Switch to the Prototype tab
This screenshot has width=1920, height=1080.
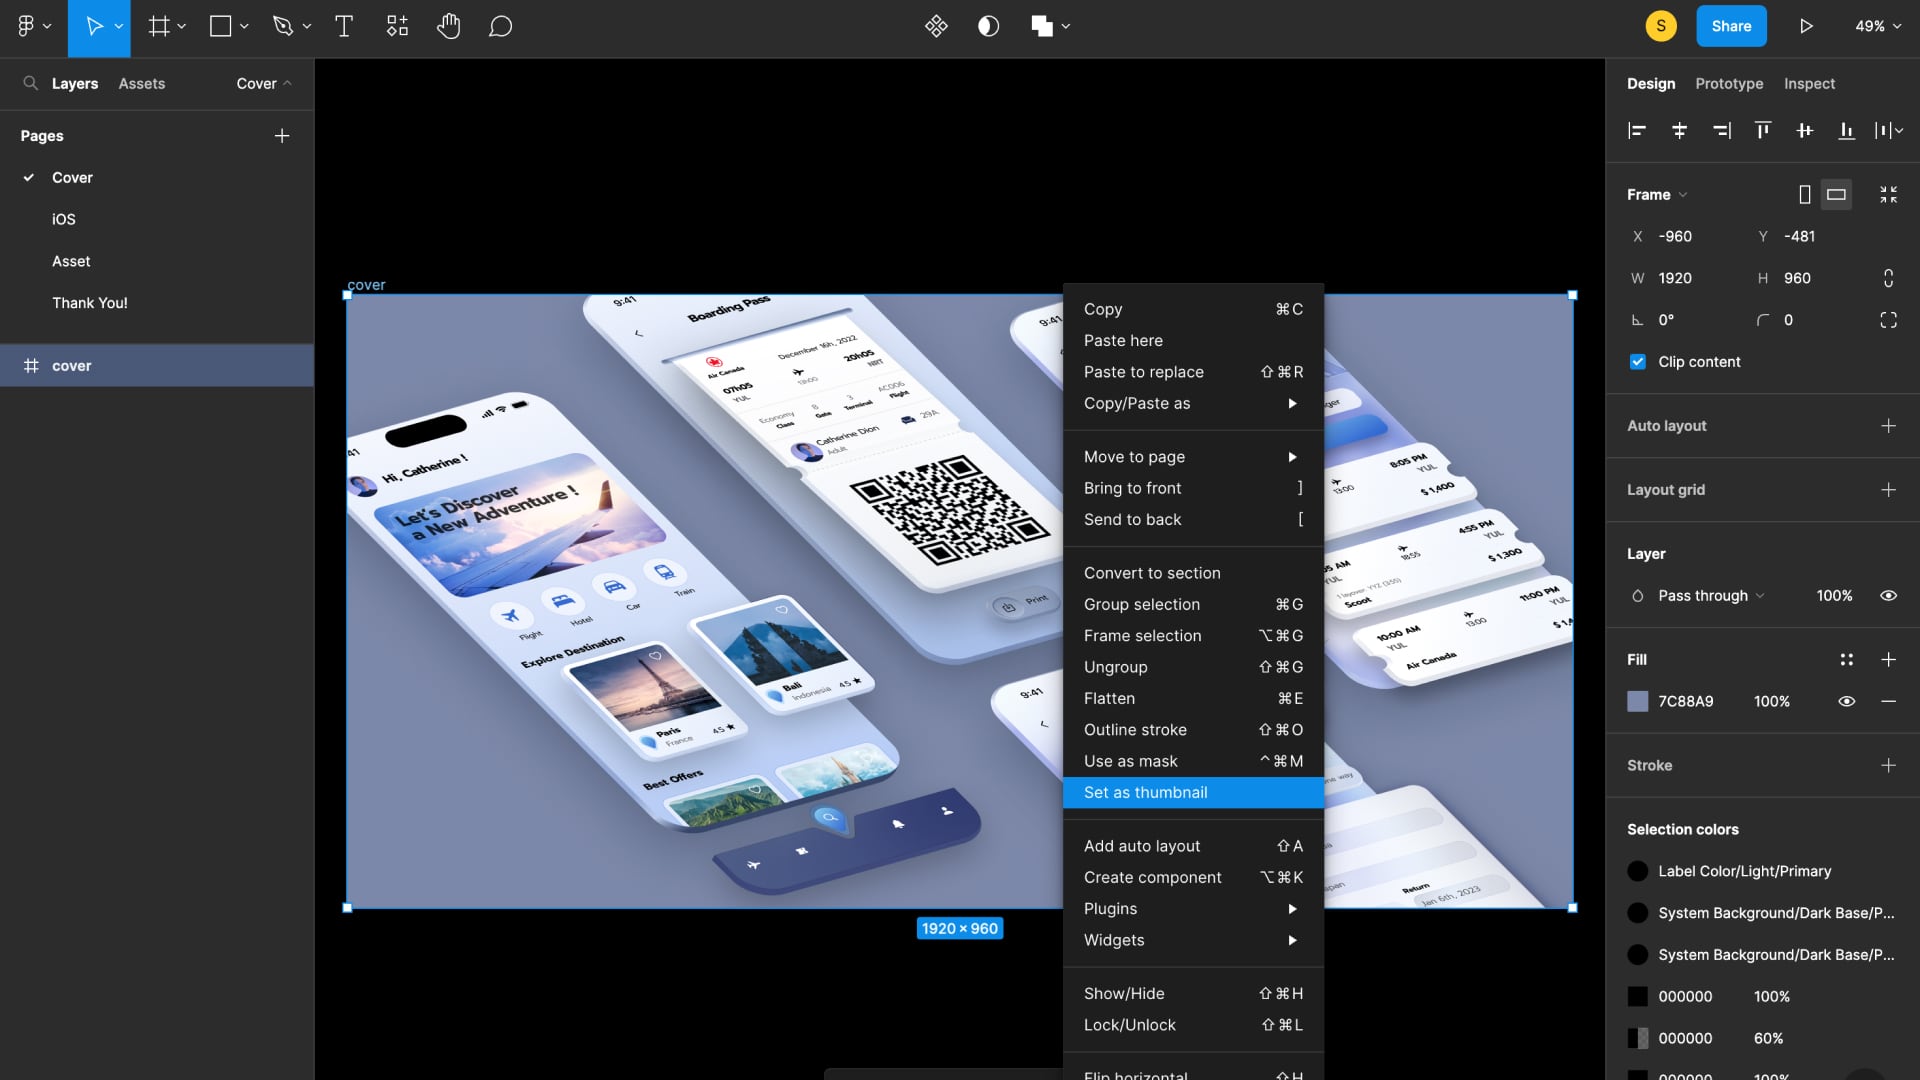click(x=1729, y=83)
